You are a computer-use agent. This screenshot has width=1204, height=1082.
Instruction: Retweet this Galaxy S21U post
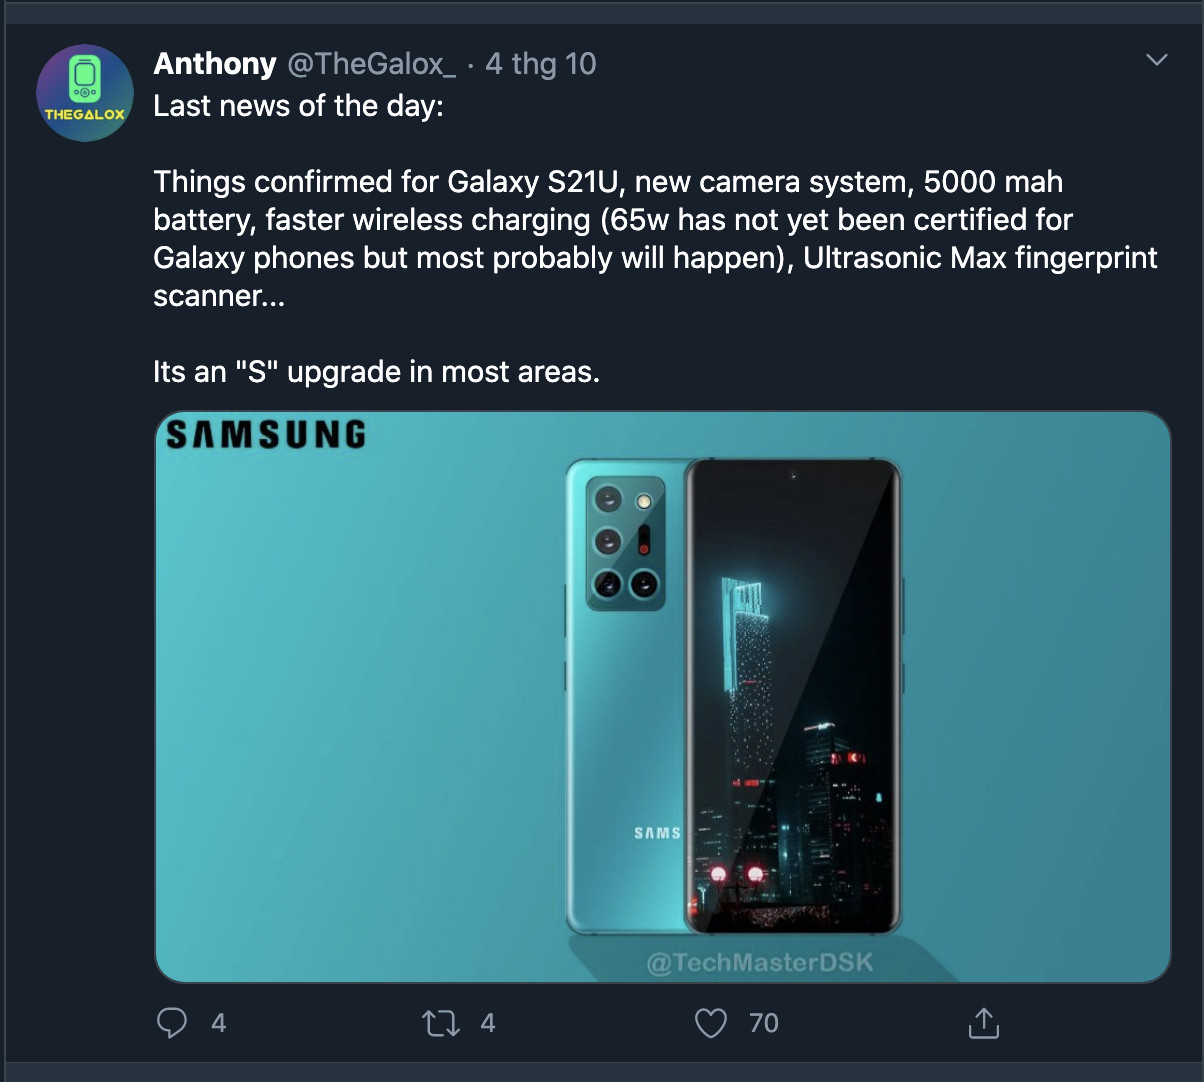pyautogui.click(x=440, y=1022)
